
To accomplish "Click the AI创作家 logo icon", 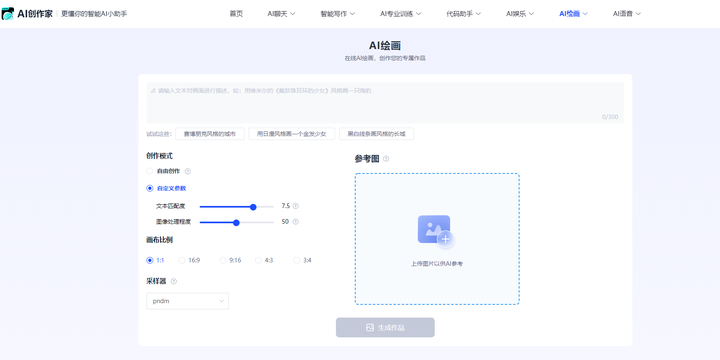I will tap(8, 14).
